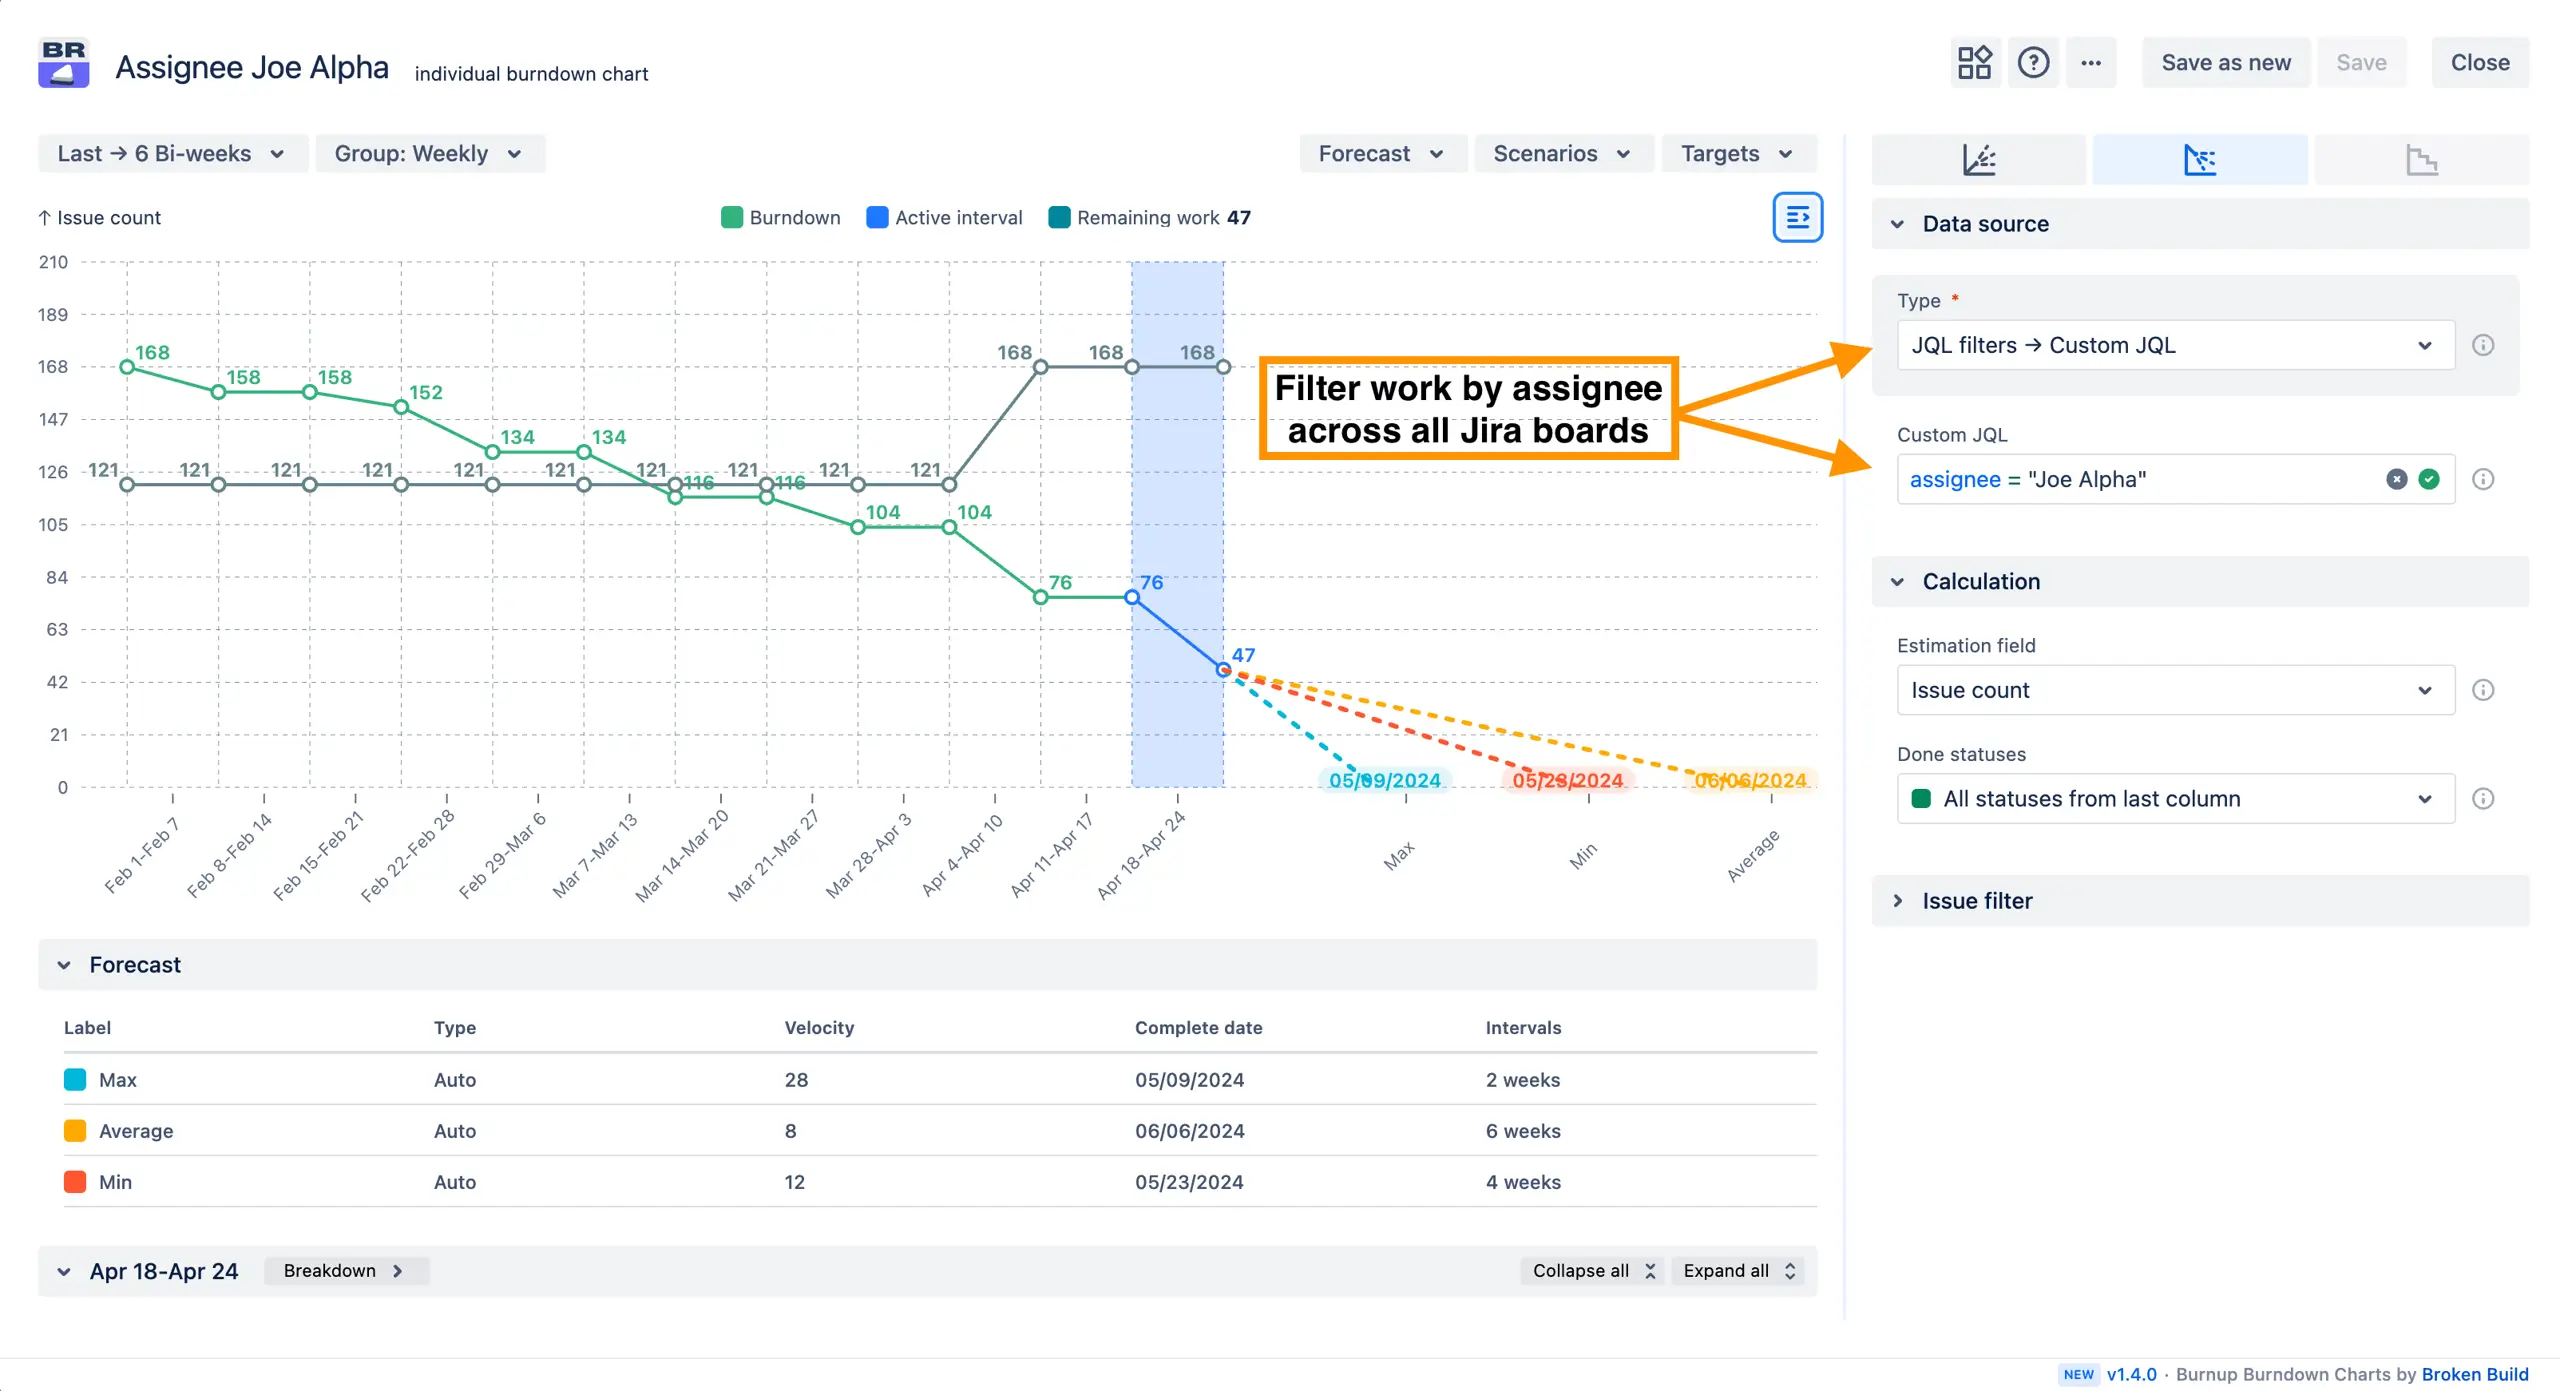Click the 47 active interval data point
The width and height of the screenshot is (2560, 1391).
click(x=1223, y=669)
